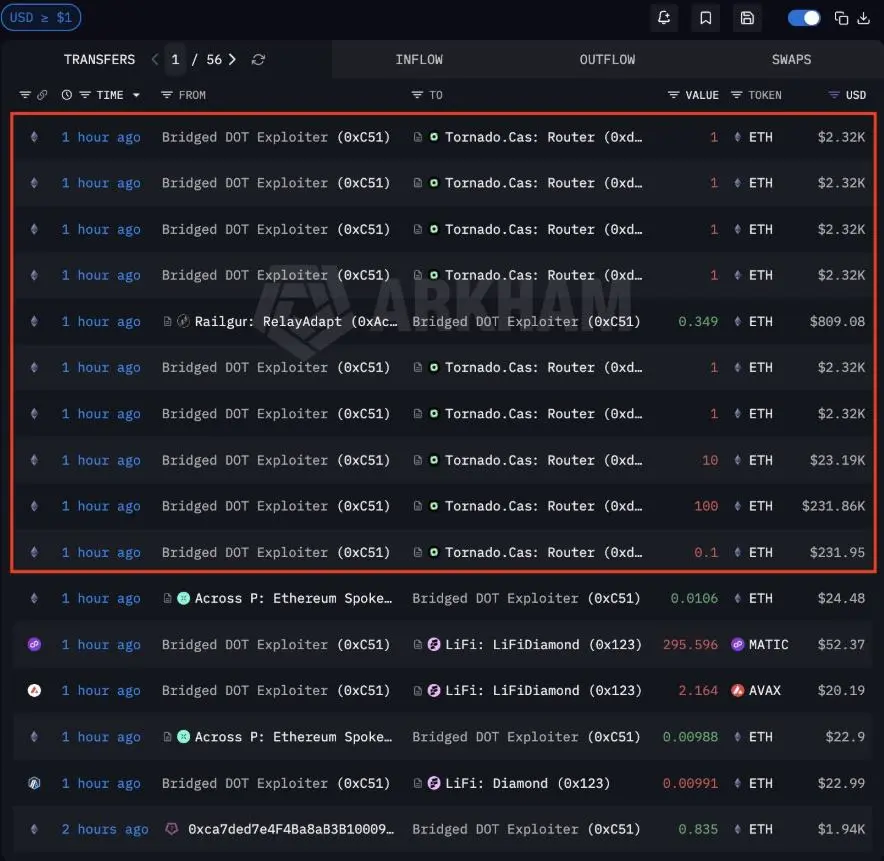Open the VALUE column filter

tap(674, 95)
